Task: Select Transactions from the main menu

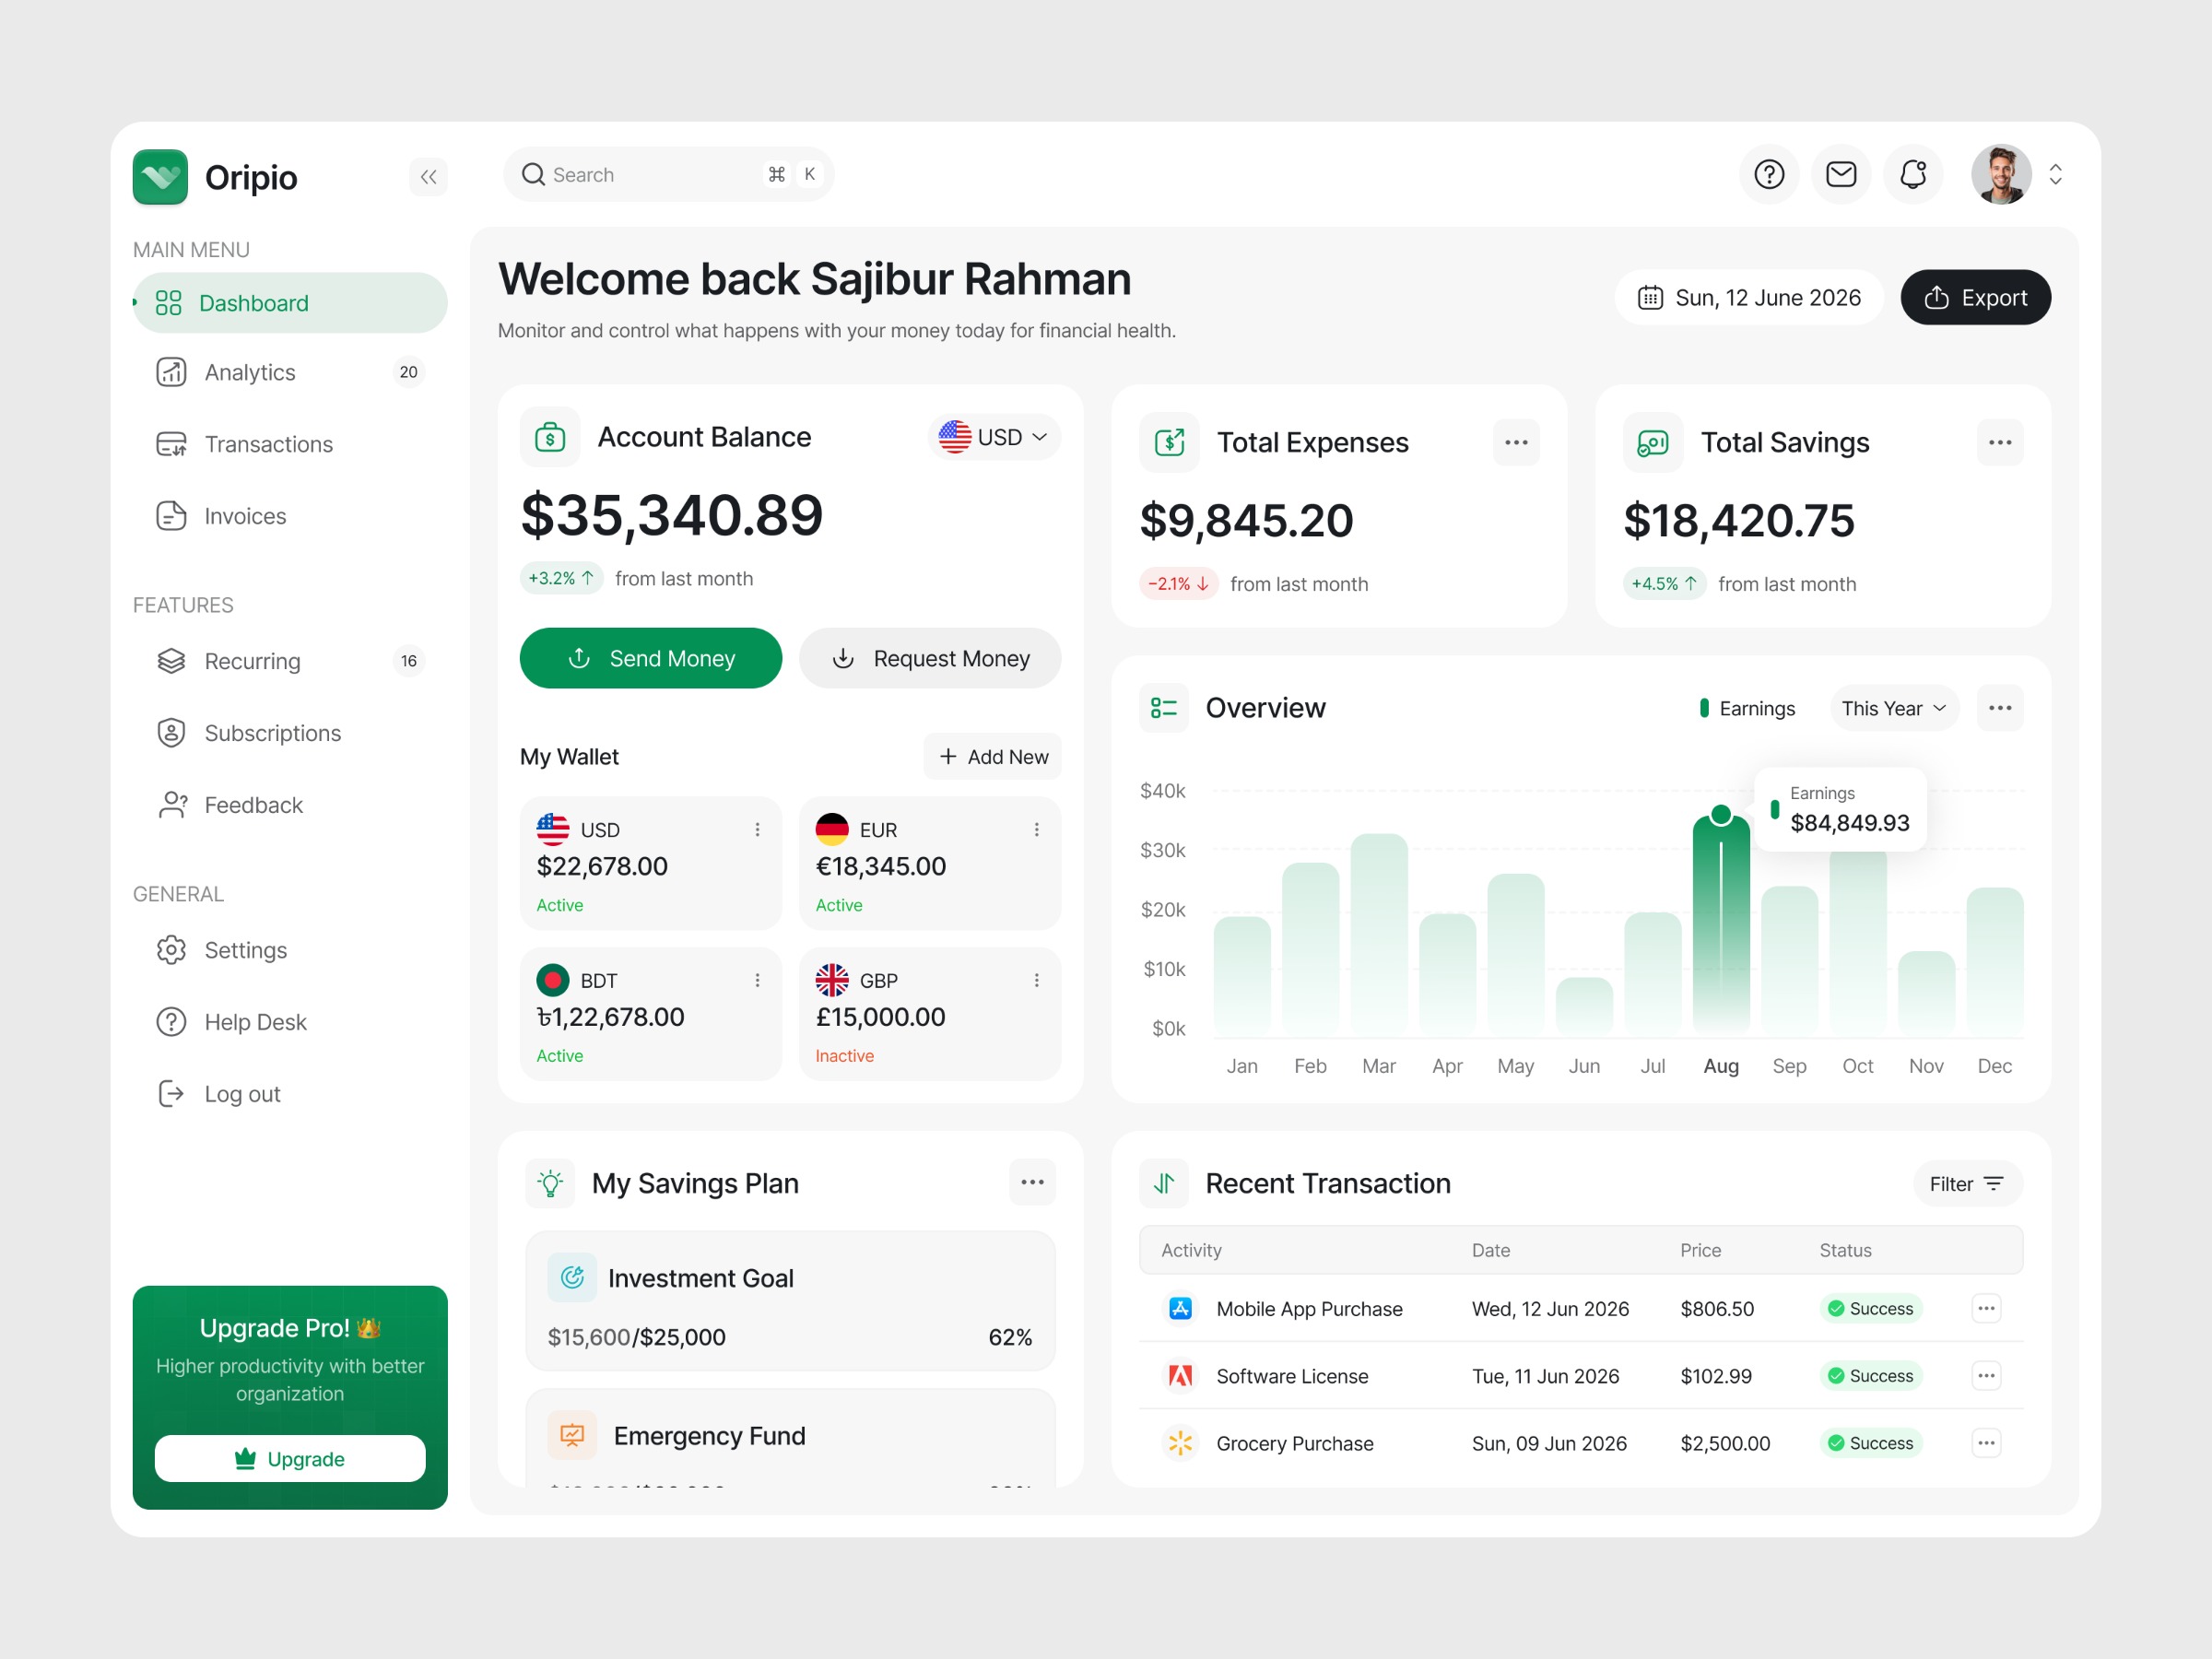Action: coord(268,444)
